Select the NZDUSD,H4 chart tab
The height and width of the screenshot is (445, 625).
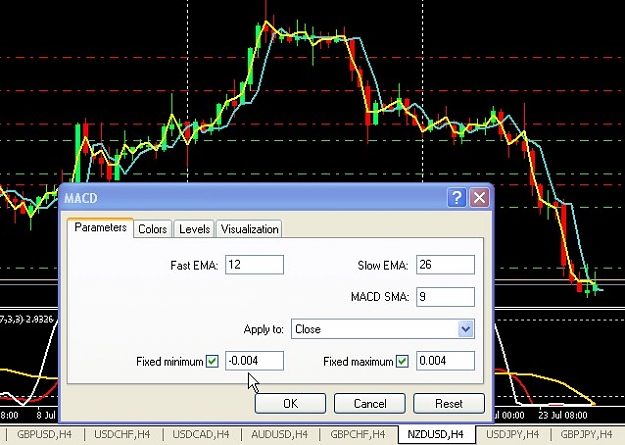[435, 434]
